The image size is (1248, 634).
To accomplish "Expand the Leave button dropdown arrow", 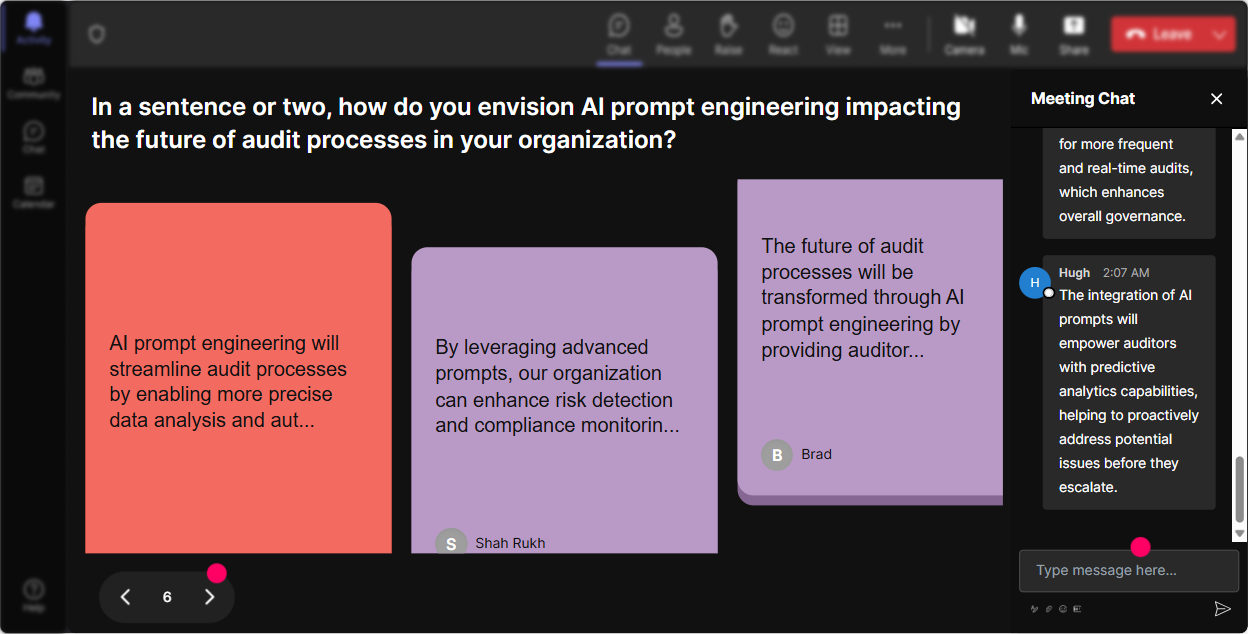I will tap(1220, 34).
